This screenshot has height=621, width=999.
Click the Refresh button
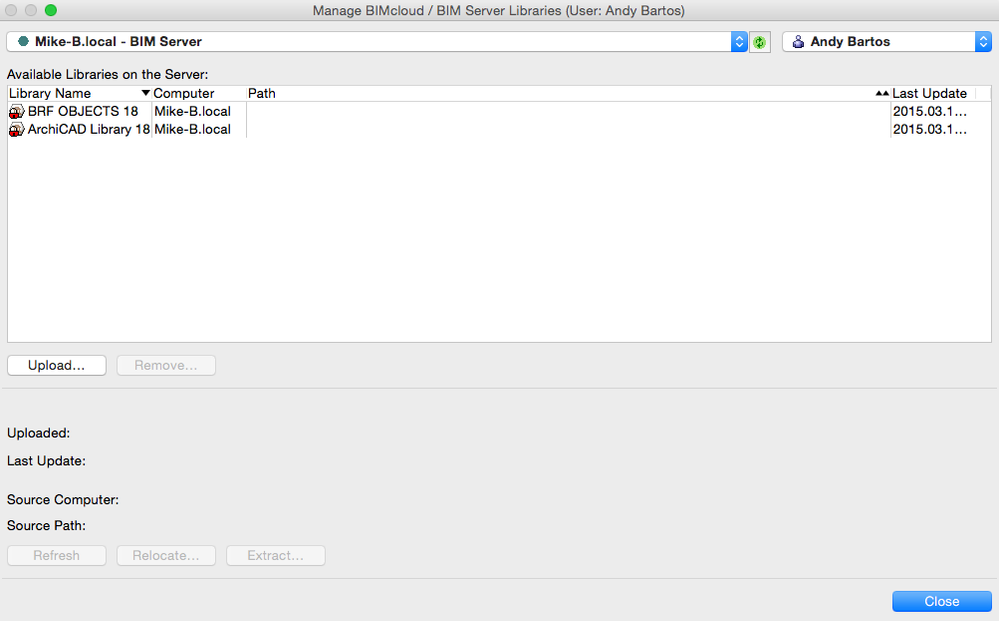click(57, 555)
